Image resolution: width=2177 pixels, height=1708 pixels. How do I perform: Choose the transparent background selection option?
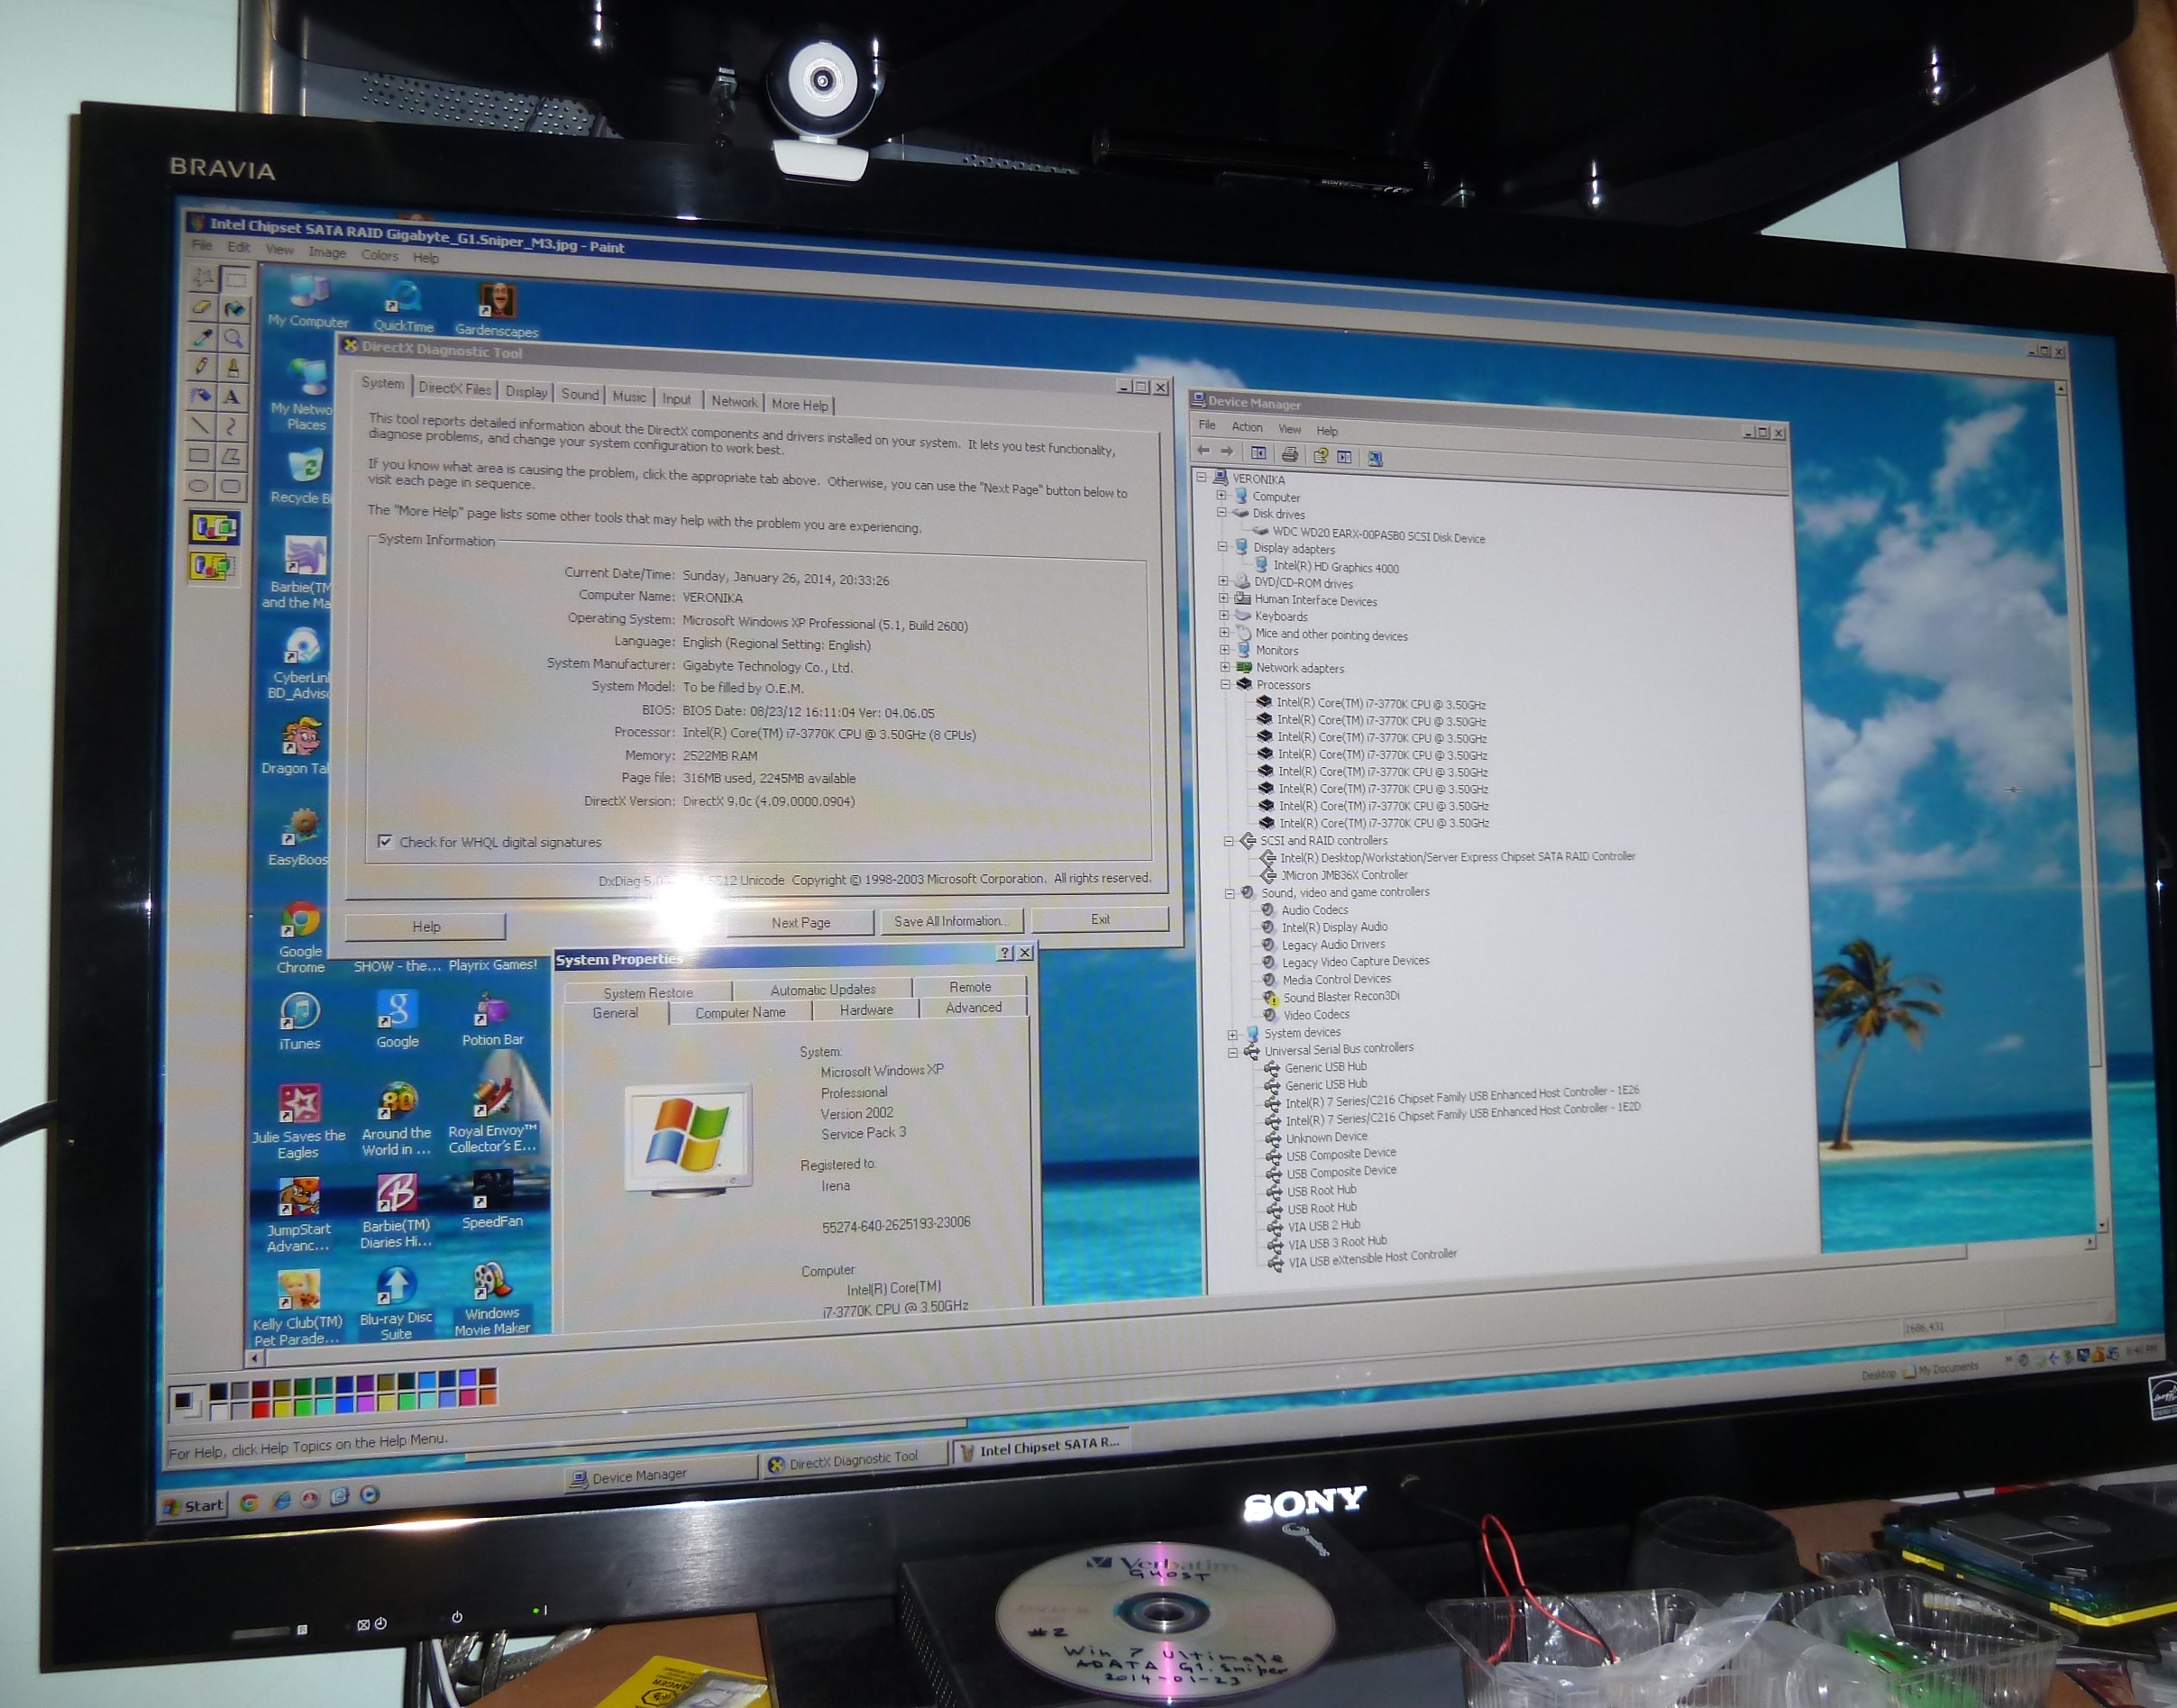coord(212,566)
